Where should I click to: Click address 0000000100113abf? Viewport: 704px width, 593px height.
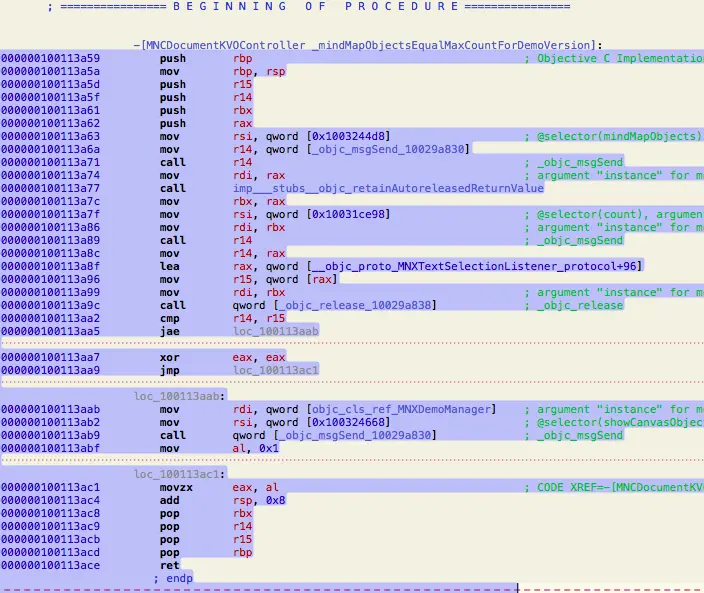[x=50, y=449]
